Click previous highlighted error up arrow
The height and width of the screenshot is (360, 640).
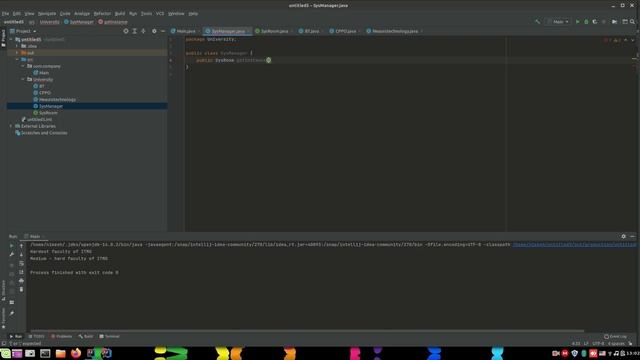click(626, 40)
